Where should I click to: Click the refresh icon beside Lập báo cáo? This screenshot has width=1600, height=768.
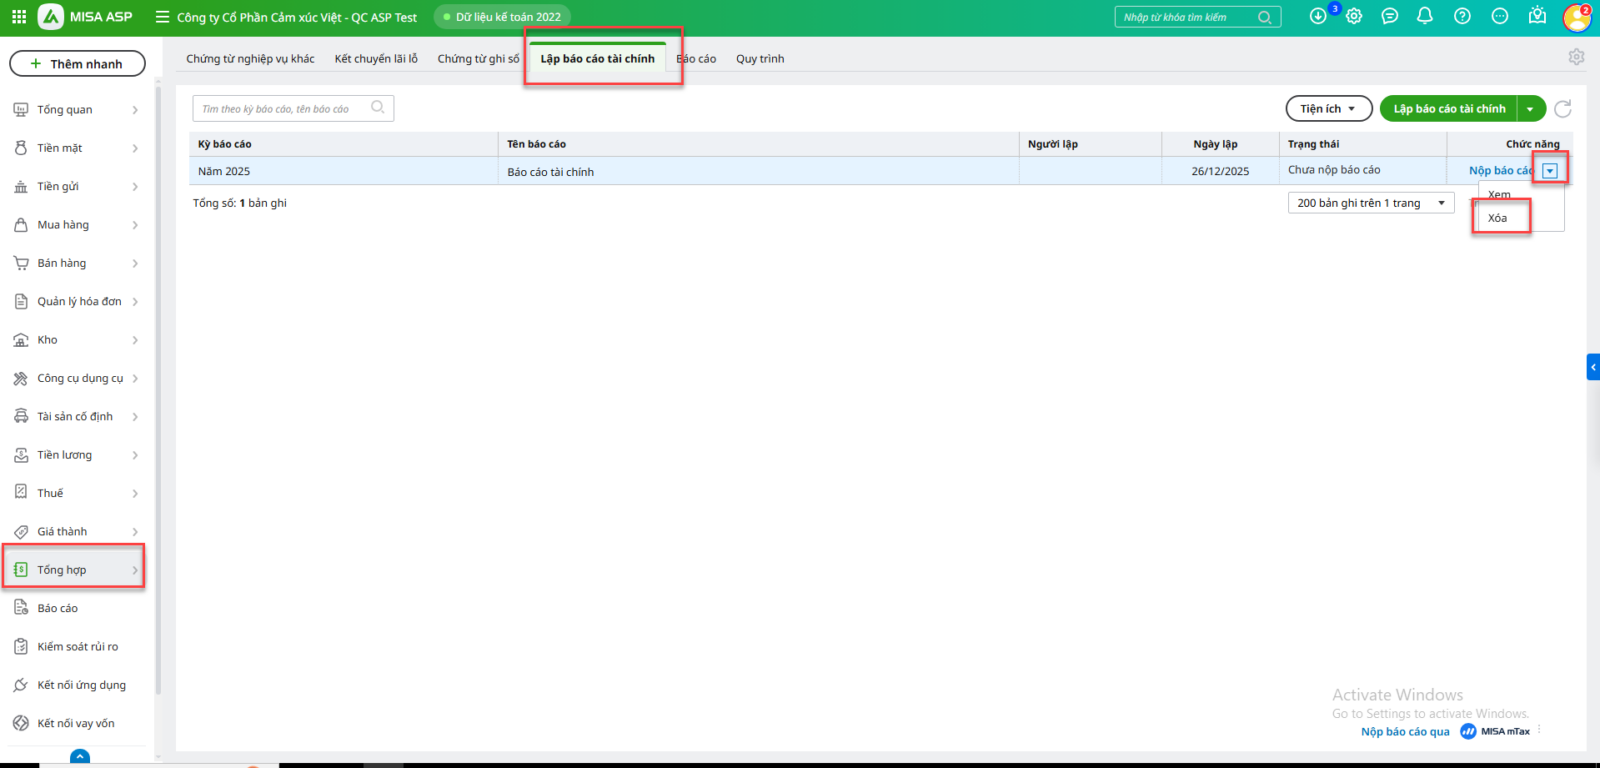[x=1563, y=108]
